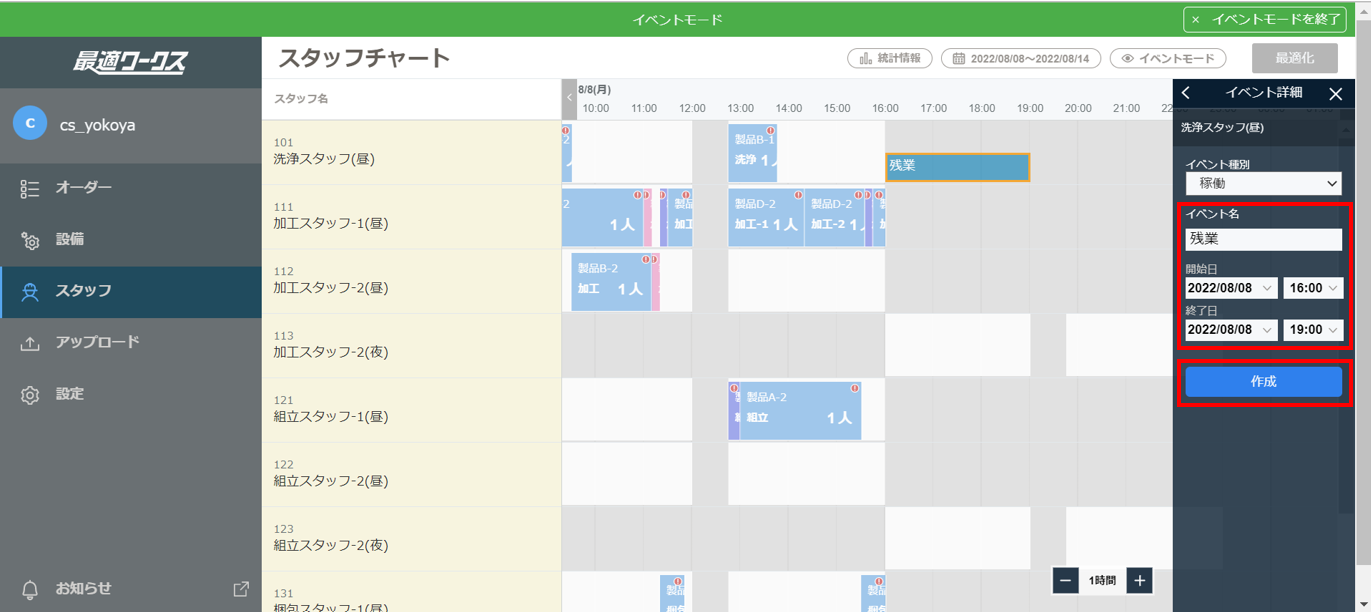
Task: Open the 終了日 19:00 time dropdown
Action: [1313, 329]
